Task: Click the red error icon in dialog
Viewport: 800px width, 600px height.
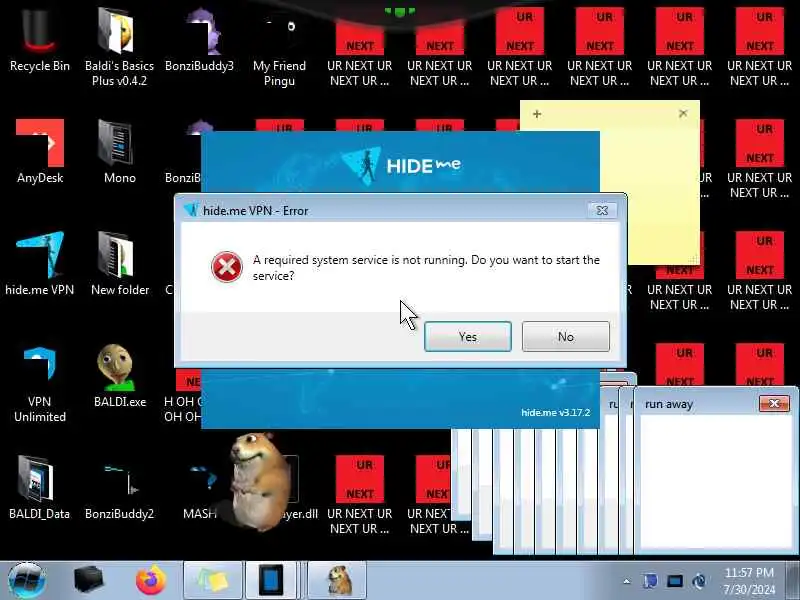Action: point(227,267)
